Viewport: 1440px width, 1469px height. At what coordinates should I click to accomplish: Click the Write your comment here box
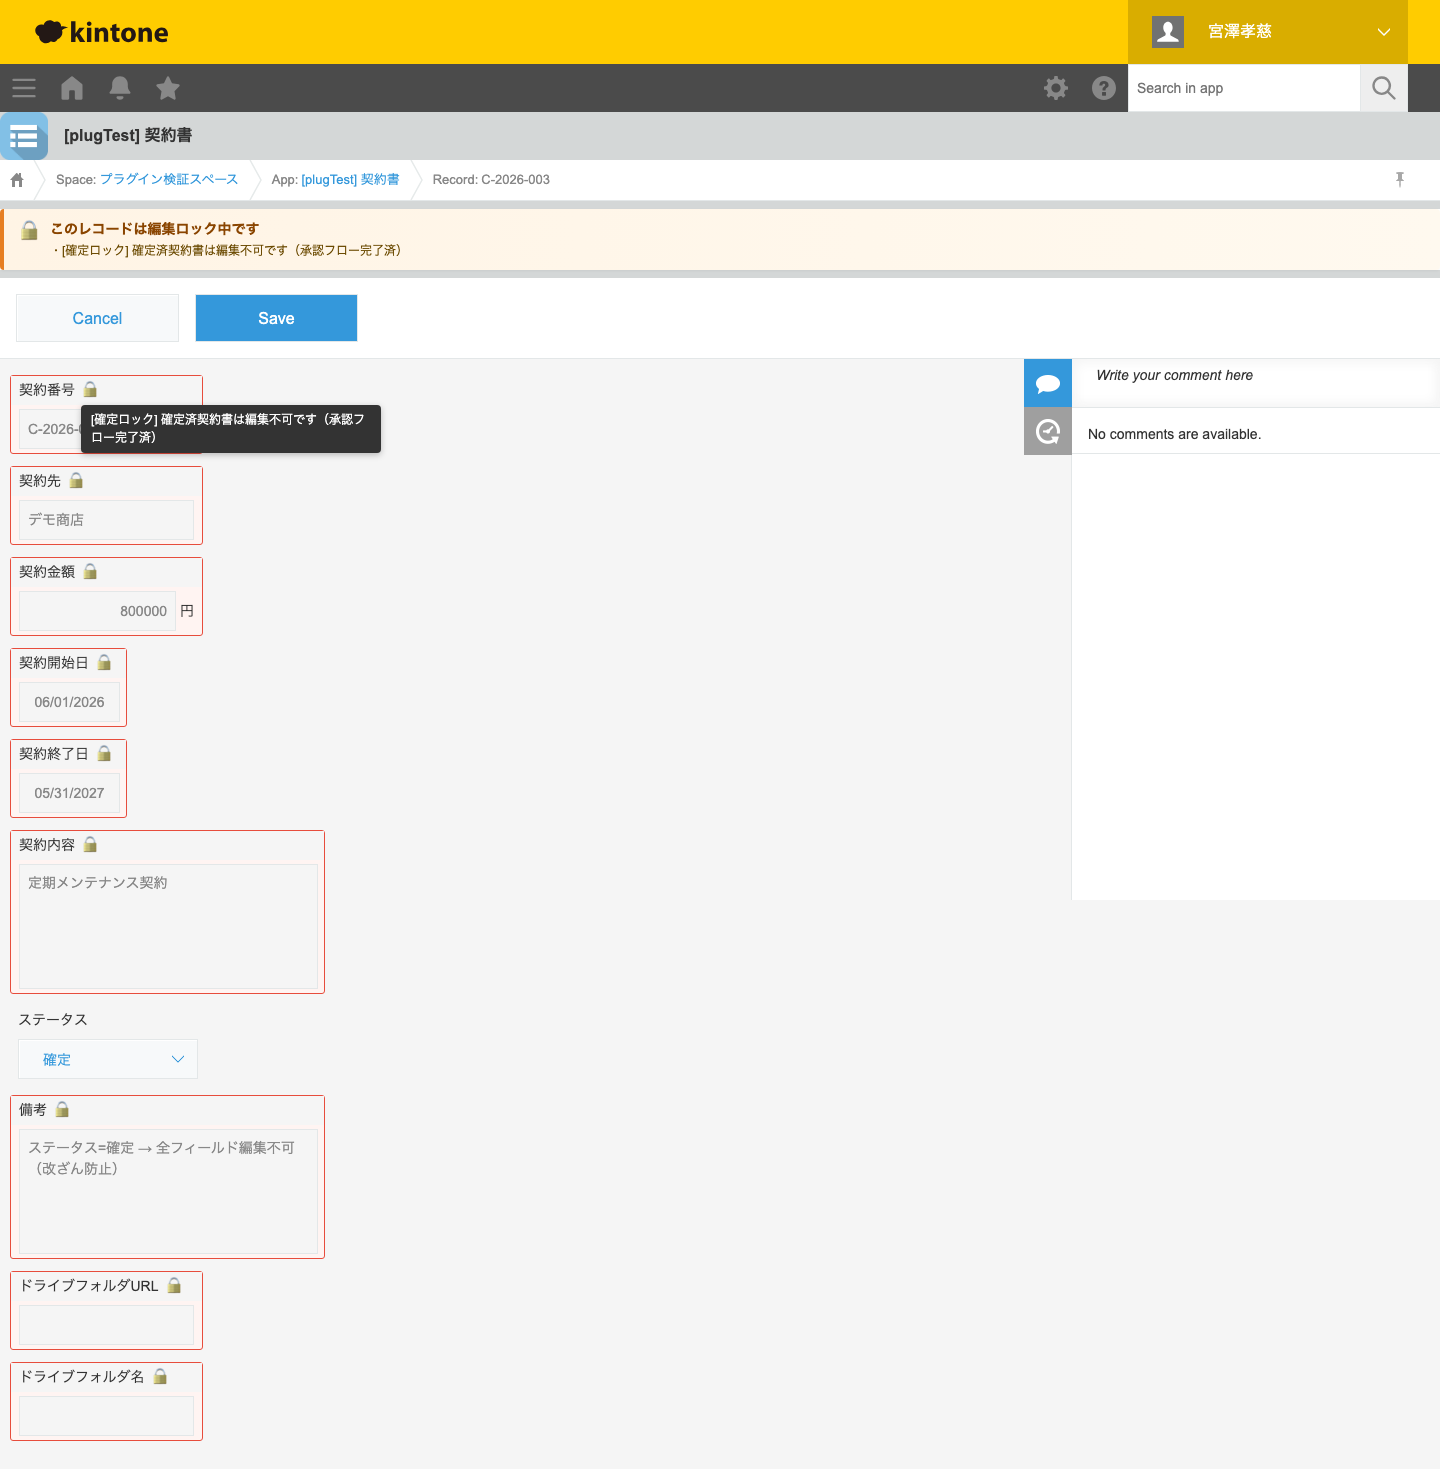[1256, 376]
